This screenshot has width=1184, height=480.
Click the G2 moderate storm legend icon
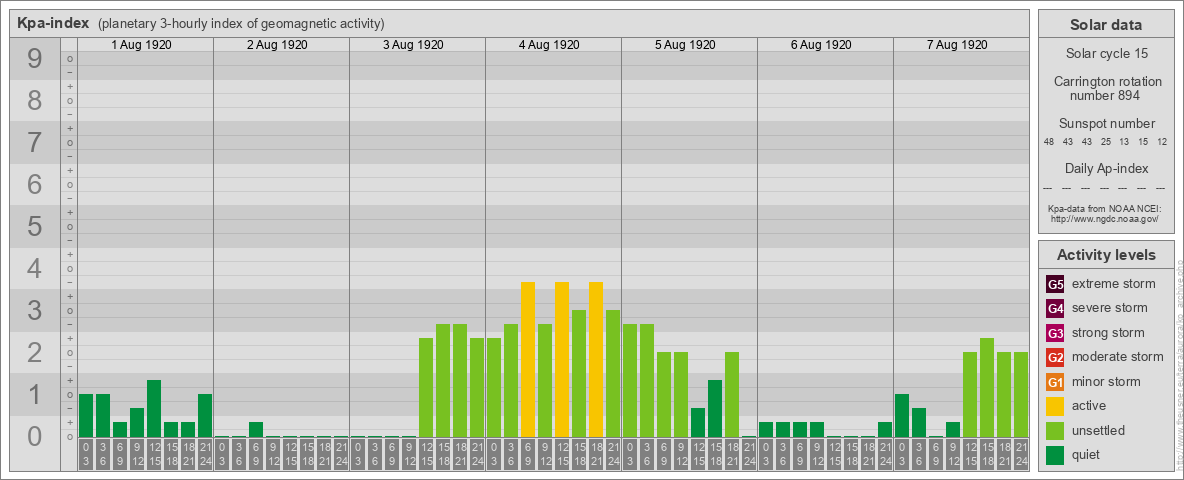(x=1056, y=357)
